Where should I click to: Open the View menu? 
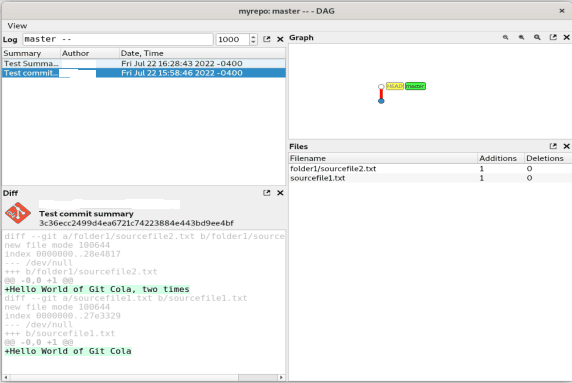coord(17,26)
